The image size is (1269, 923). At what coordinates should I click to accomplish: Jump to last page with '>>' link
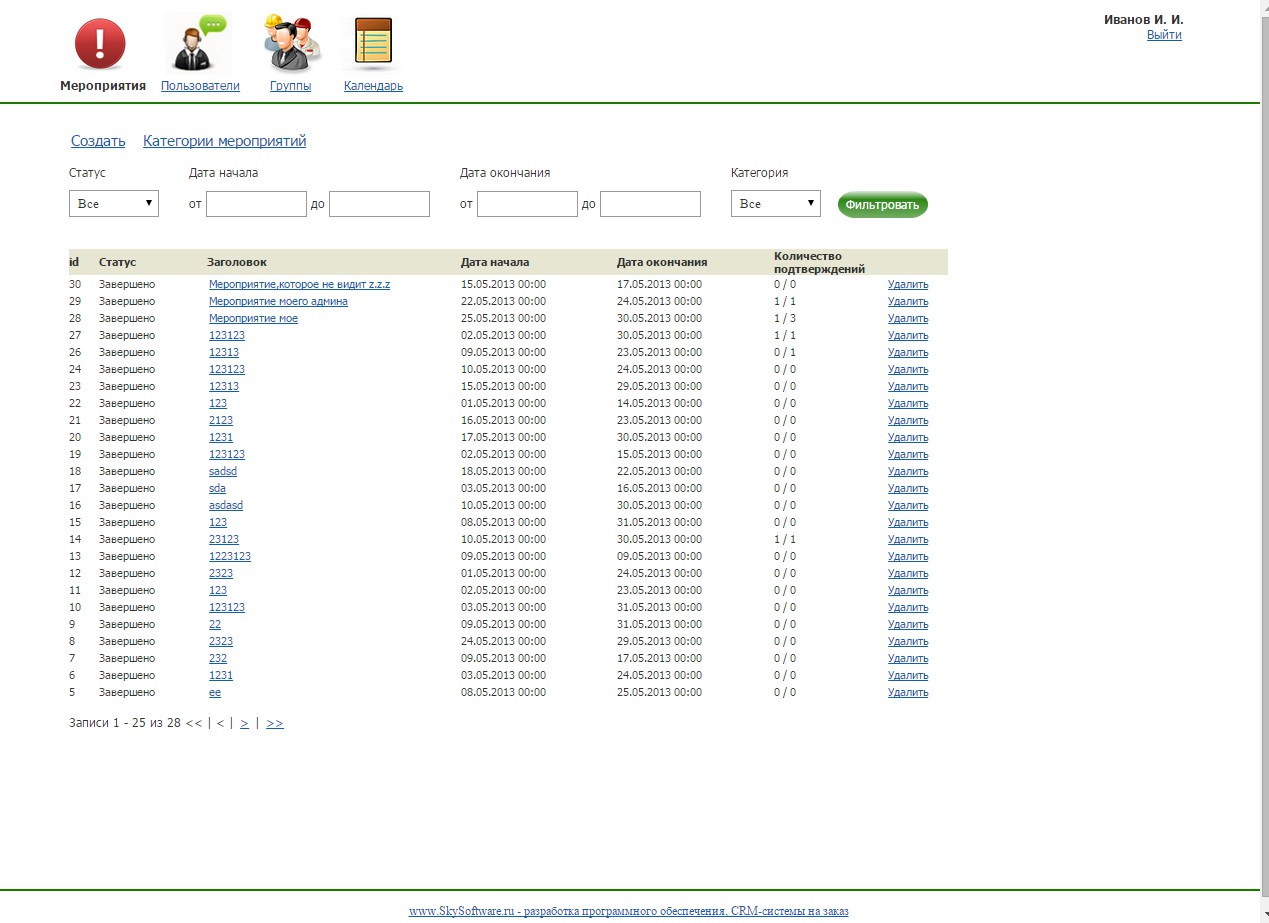point(275,723)
